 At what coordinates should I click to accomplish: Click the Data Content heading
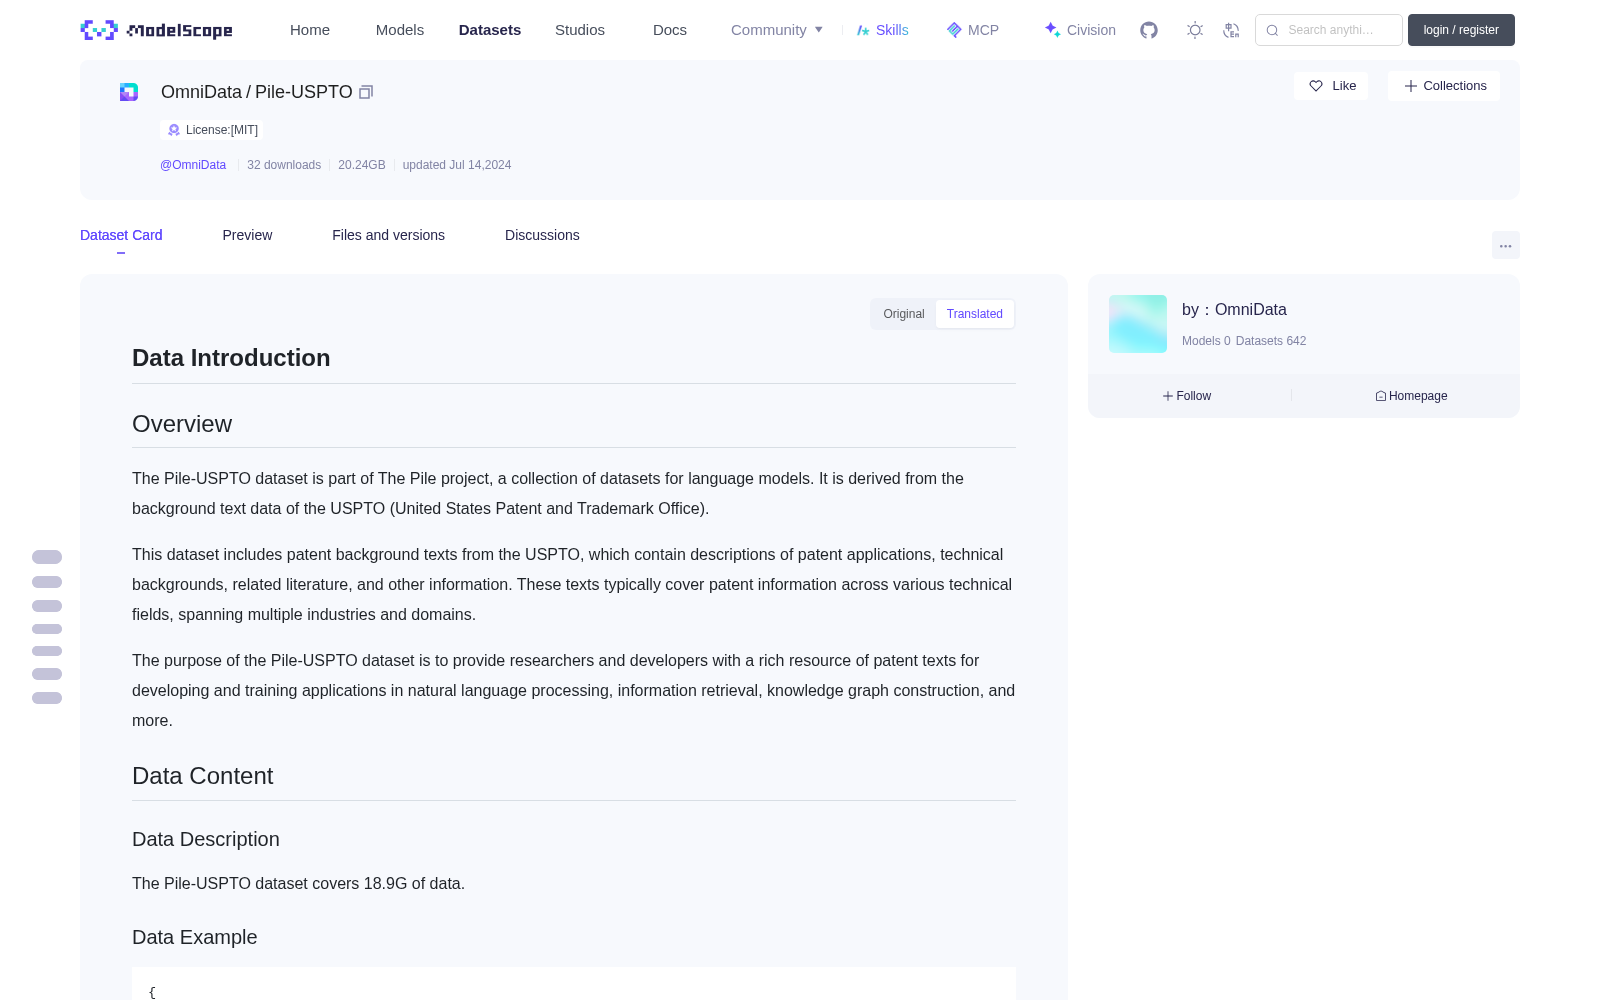[202, 776]
